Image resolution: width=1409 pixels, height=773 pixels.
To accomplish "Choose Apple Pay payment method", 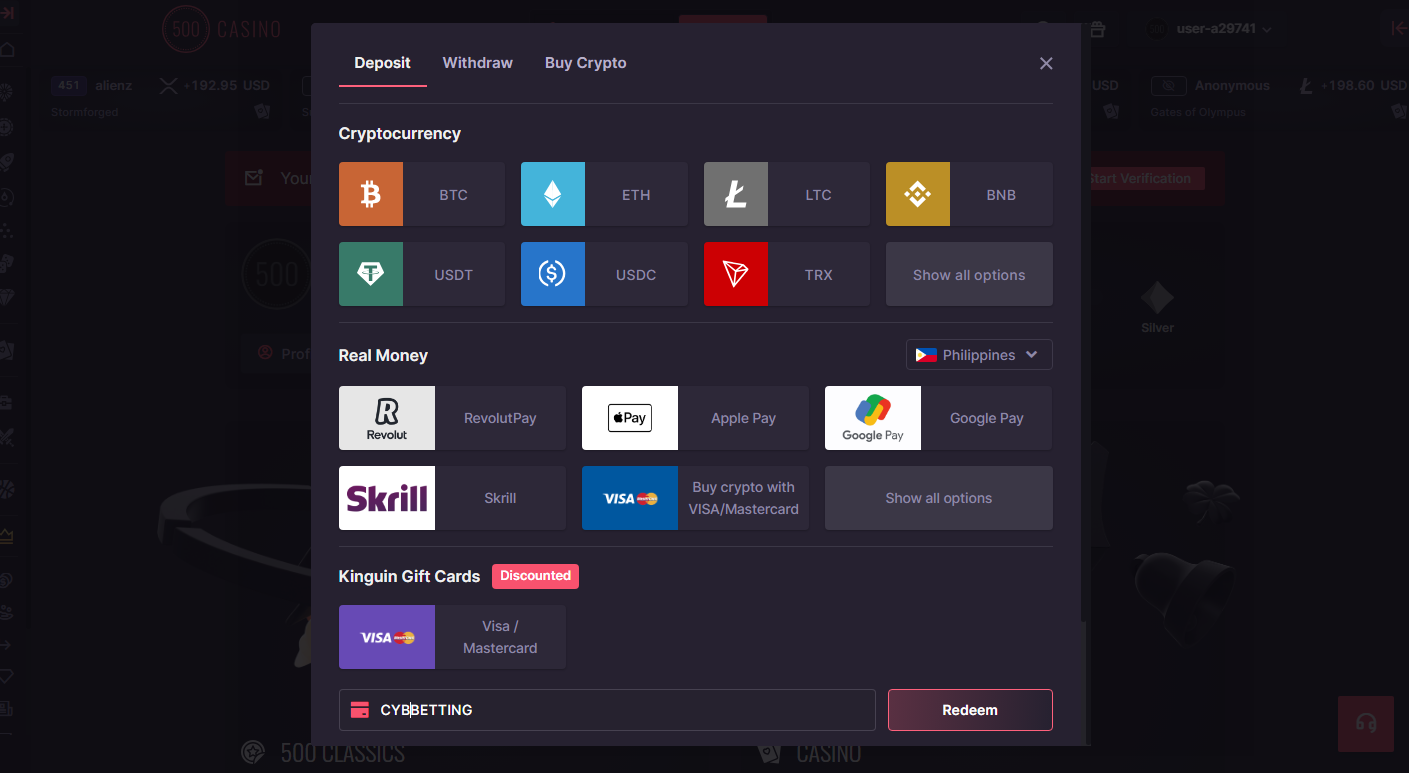I will click(695, 418).
